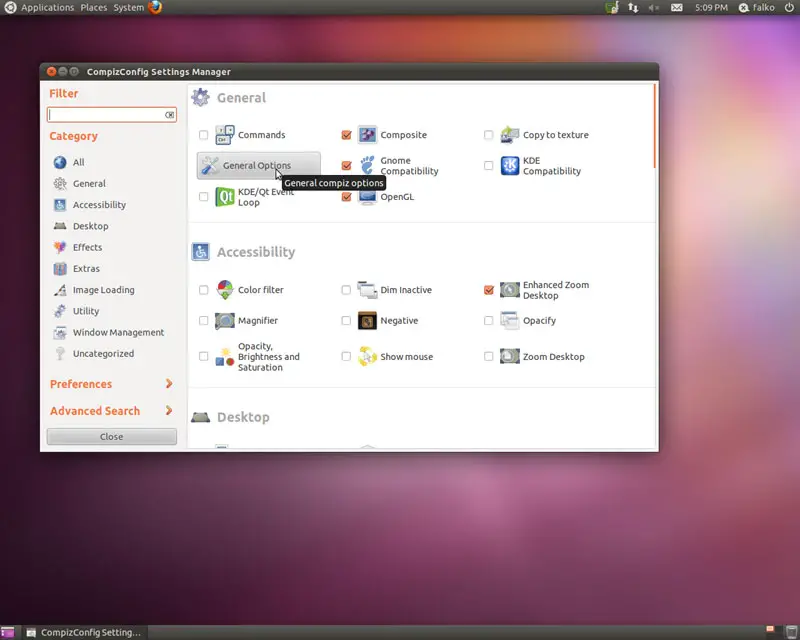This screenshot has width=800, height=640.
Task: Open the trash icon in bottom panel
Action: pos(791,632)
